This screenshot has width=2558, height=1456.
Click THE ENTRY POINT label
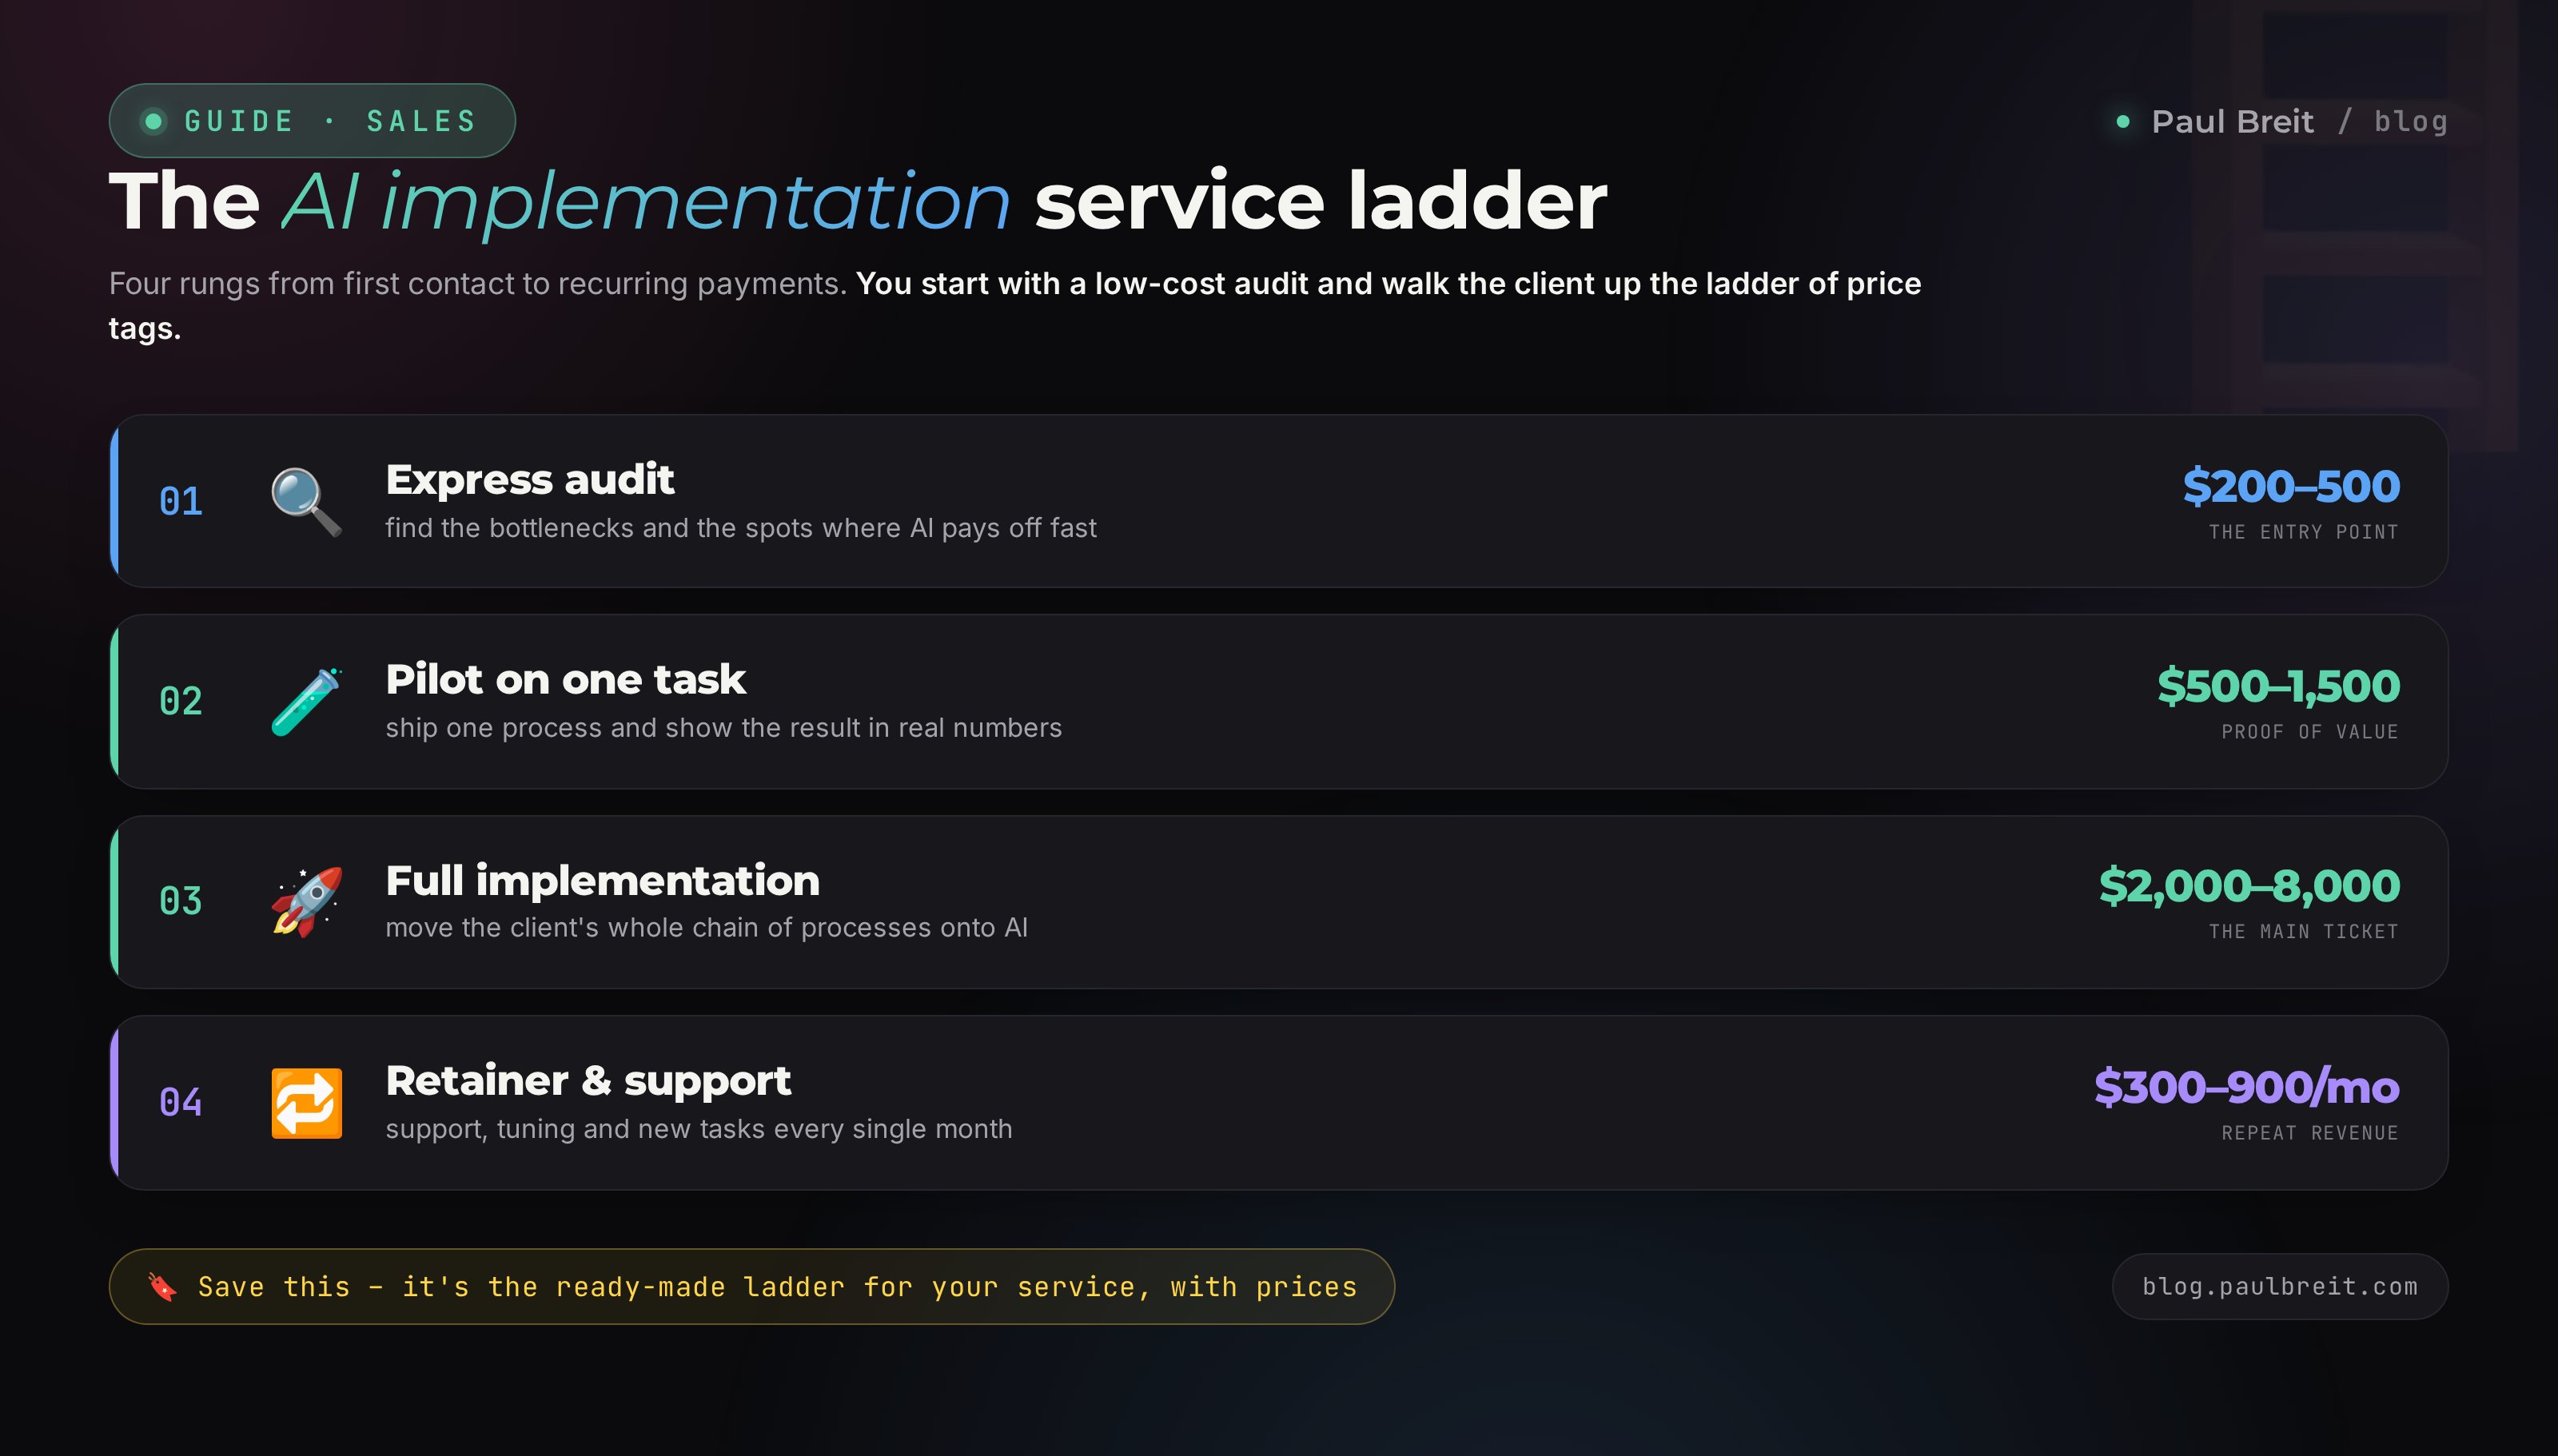[x=2304, y=532]
